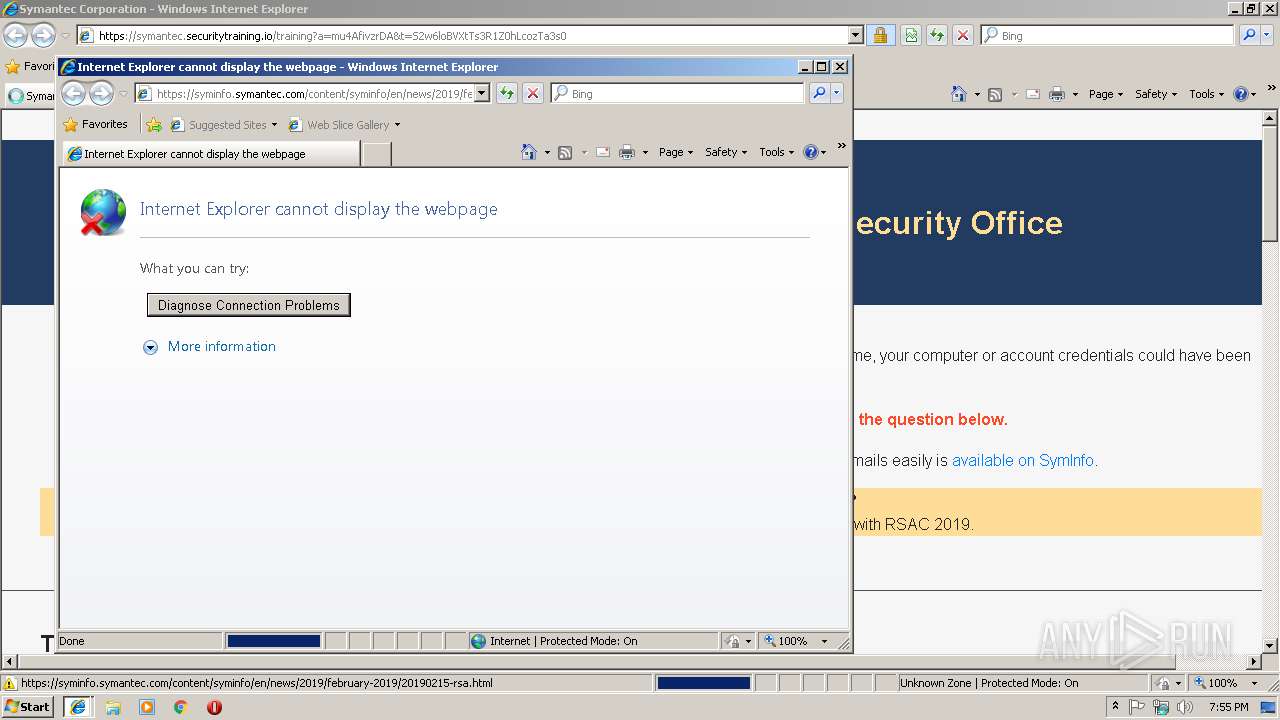1280x720 pixels.
Task: Open search provider dropdown in the front window
Action: 837,93
